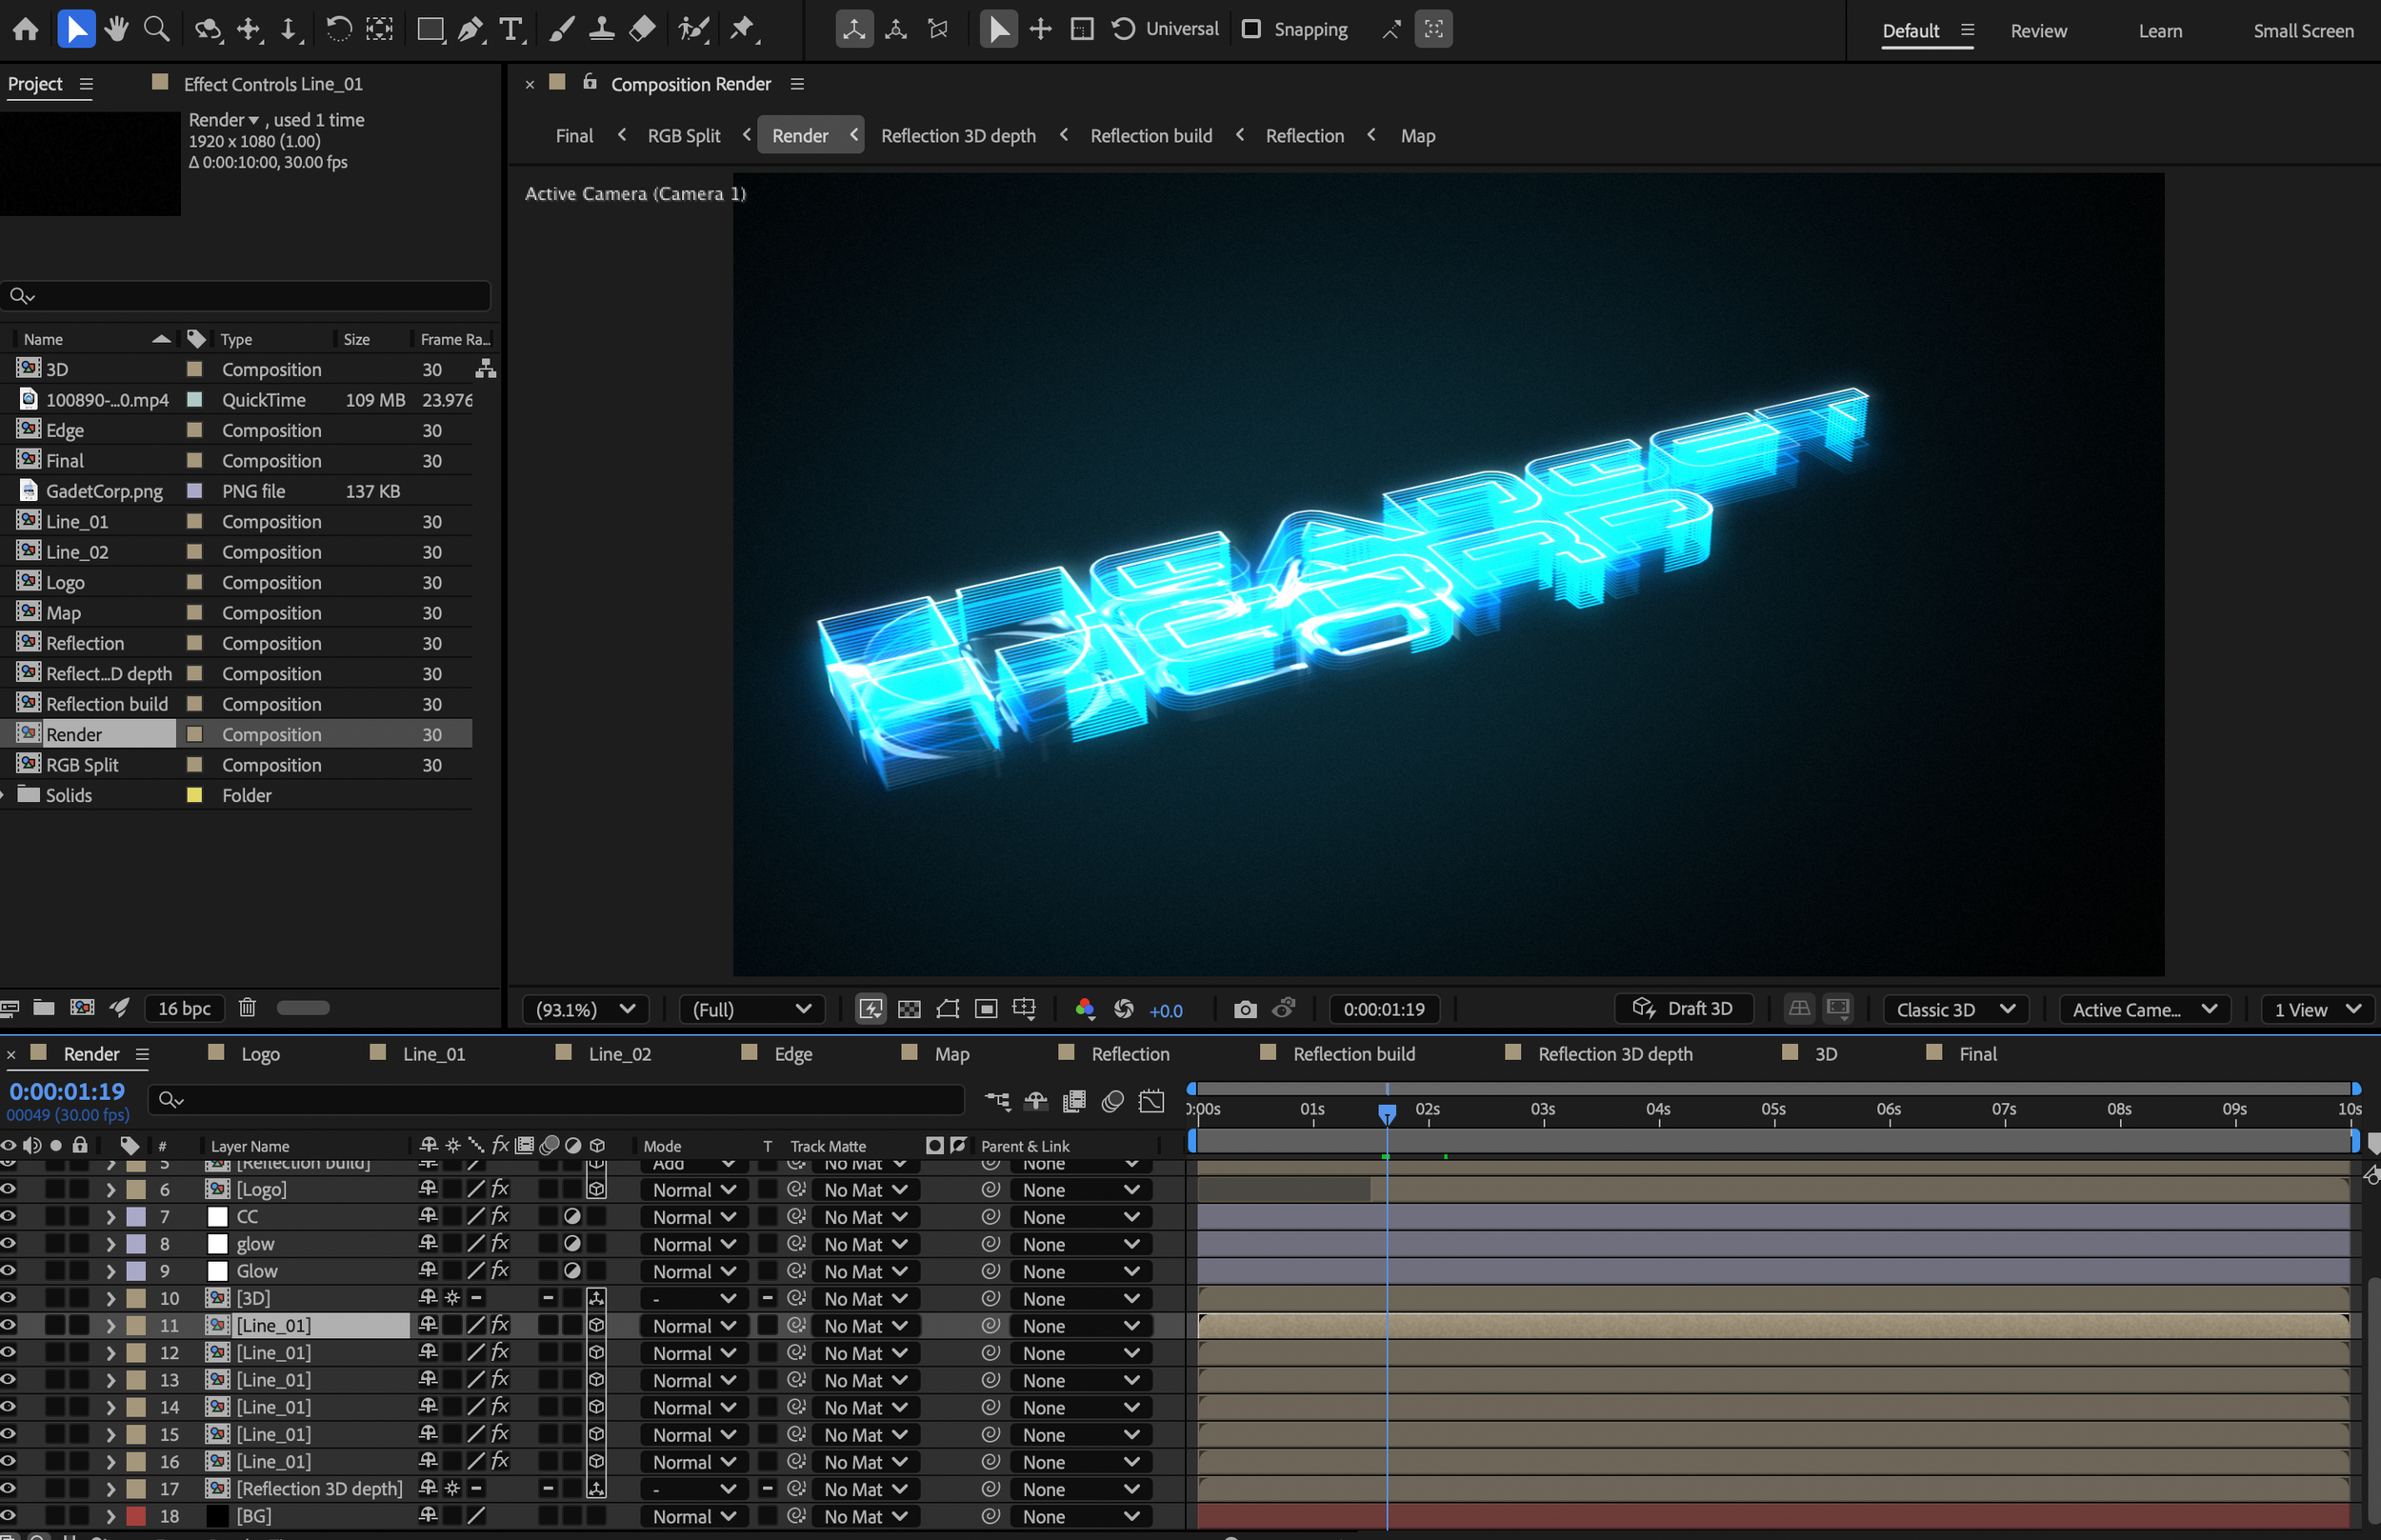Click the red label swatch of BG layer

click(136, 1516)
